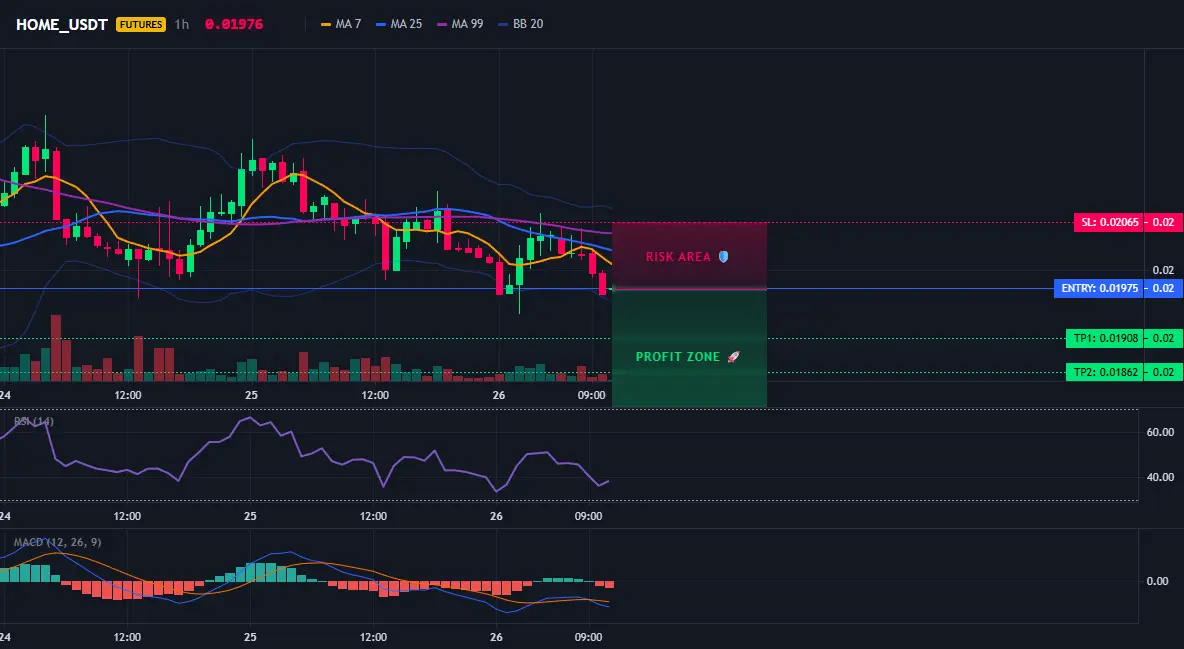Toggle the MA 99 legend item
1184x649 pixels.
tap(460, 24)
